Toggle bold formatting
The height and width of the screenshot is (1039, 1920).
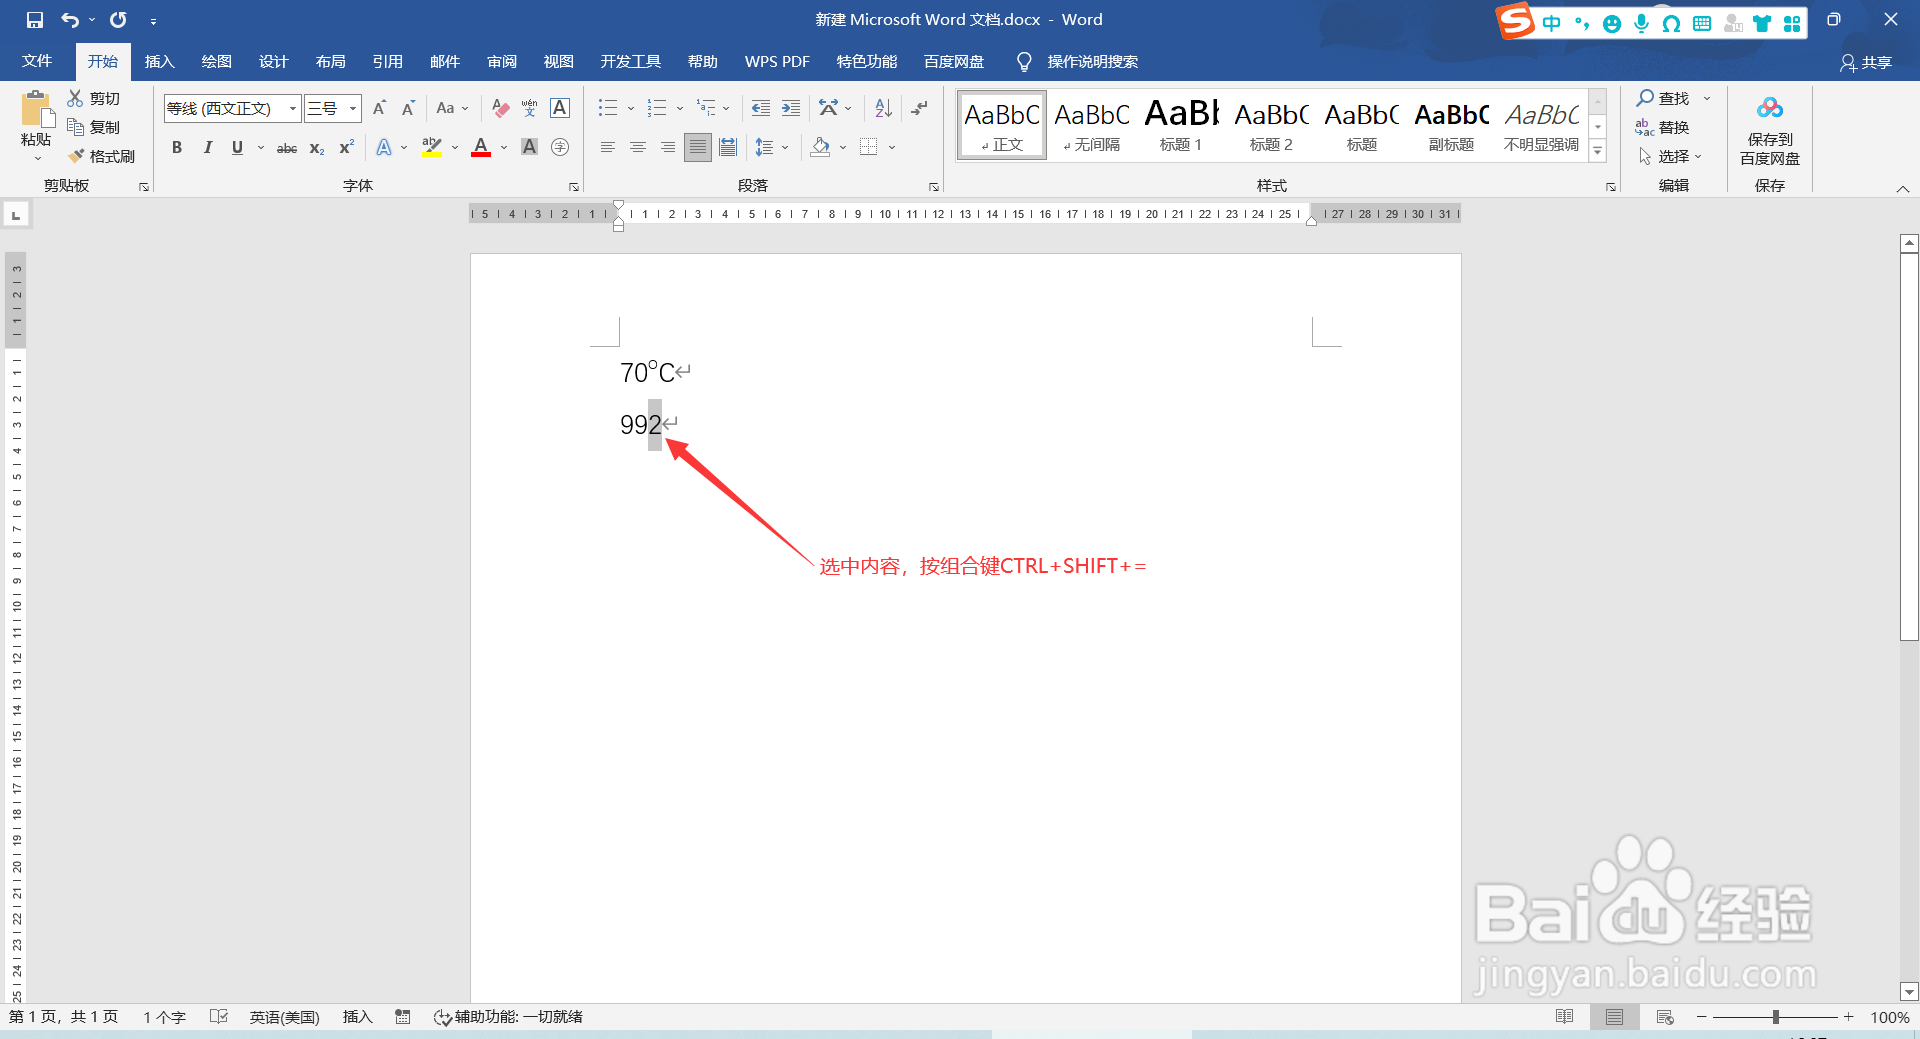(177, 147)
